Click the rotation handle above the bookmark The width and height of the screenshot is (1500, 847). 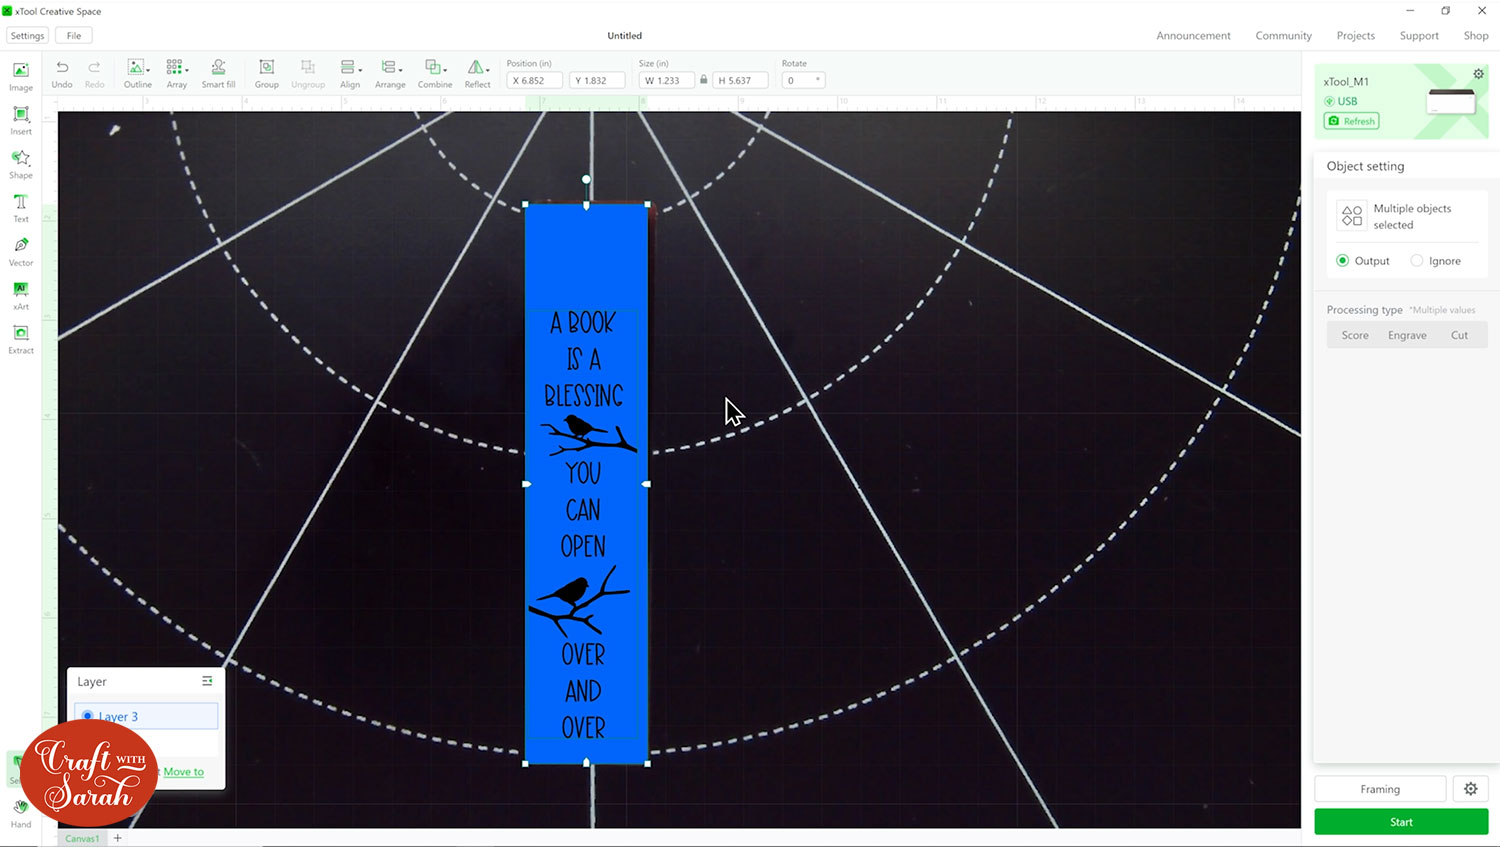(x=586, y=179)
